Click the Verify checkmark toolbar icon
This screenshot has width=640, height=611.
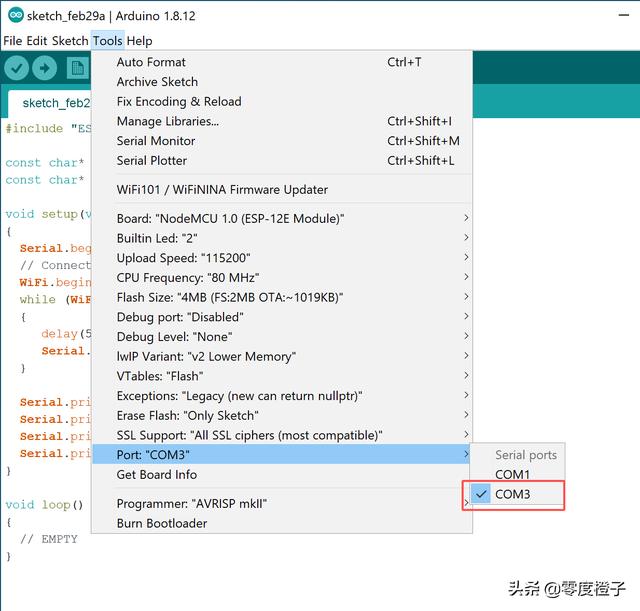click(x=16, y=68)
